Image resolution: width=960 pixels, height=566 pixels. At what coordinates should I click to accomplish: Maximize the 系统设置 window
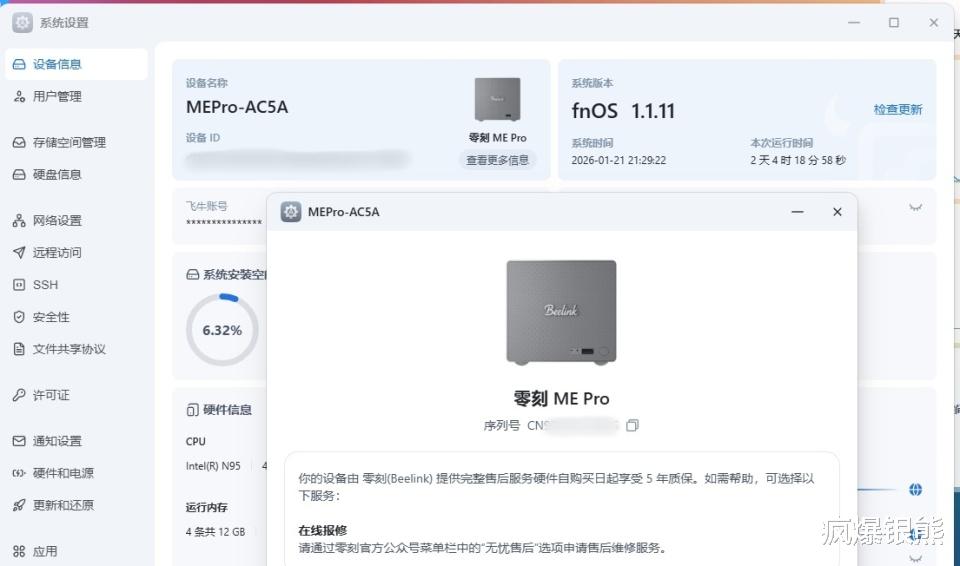[x=894, y=23]
